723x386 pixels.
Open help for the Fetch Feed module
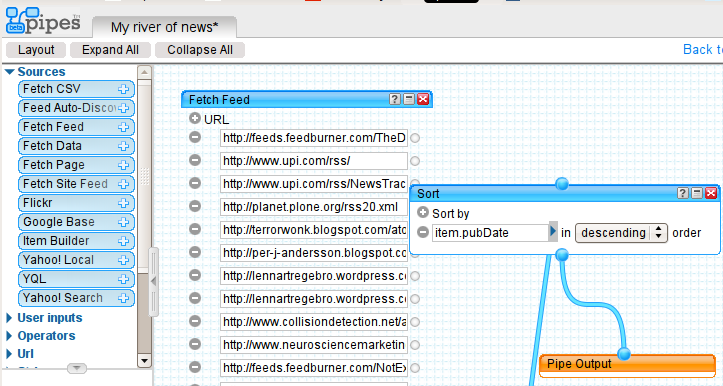394,99
